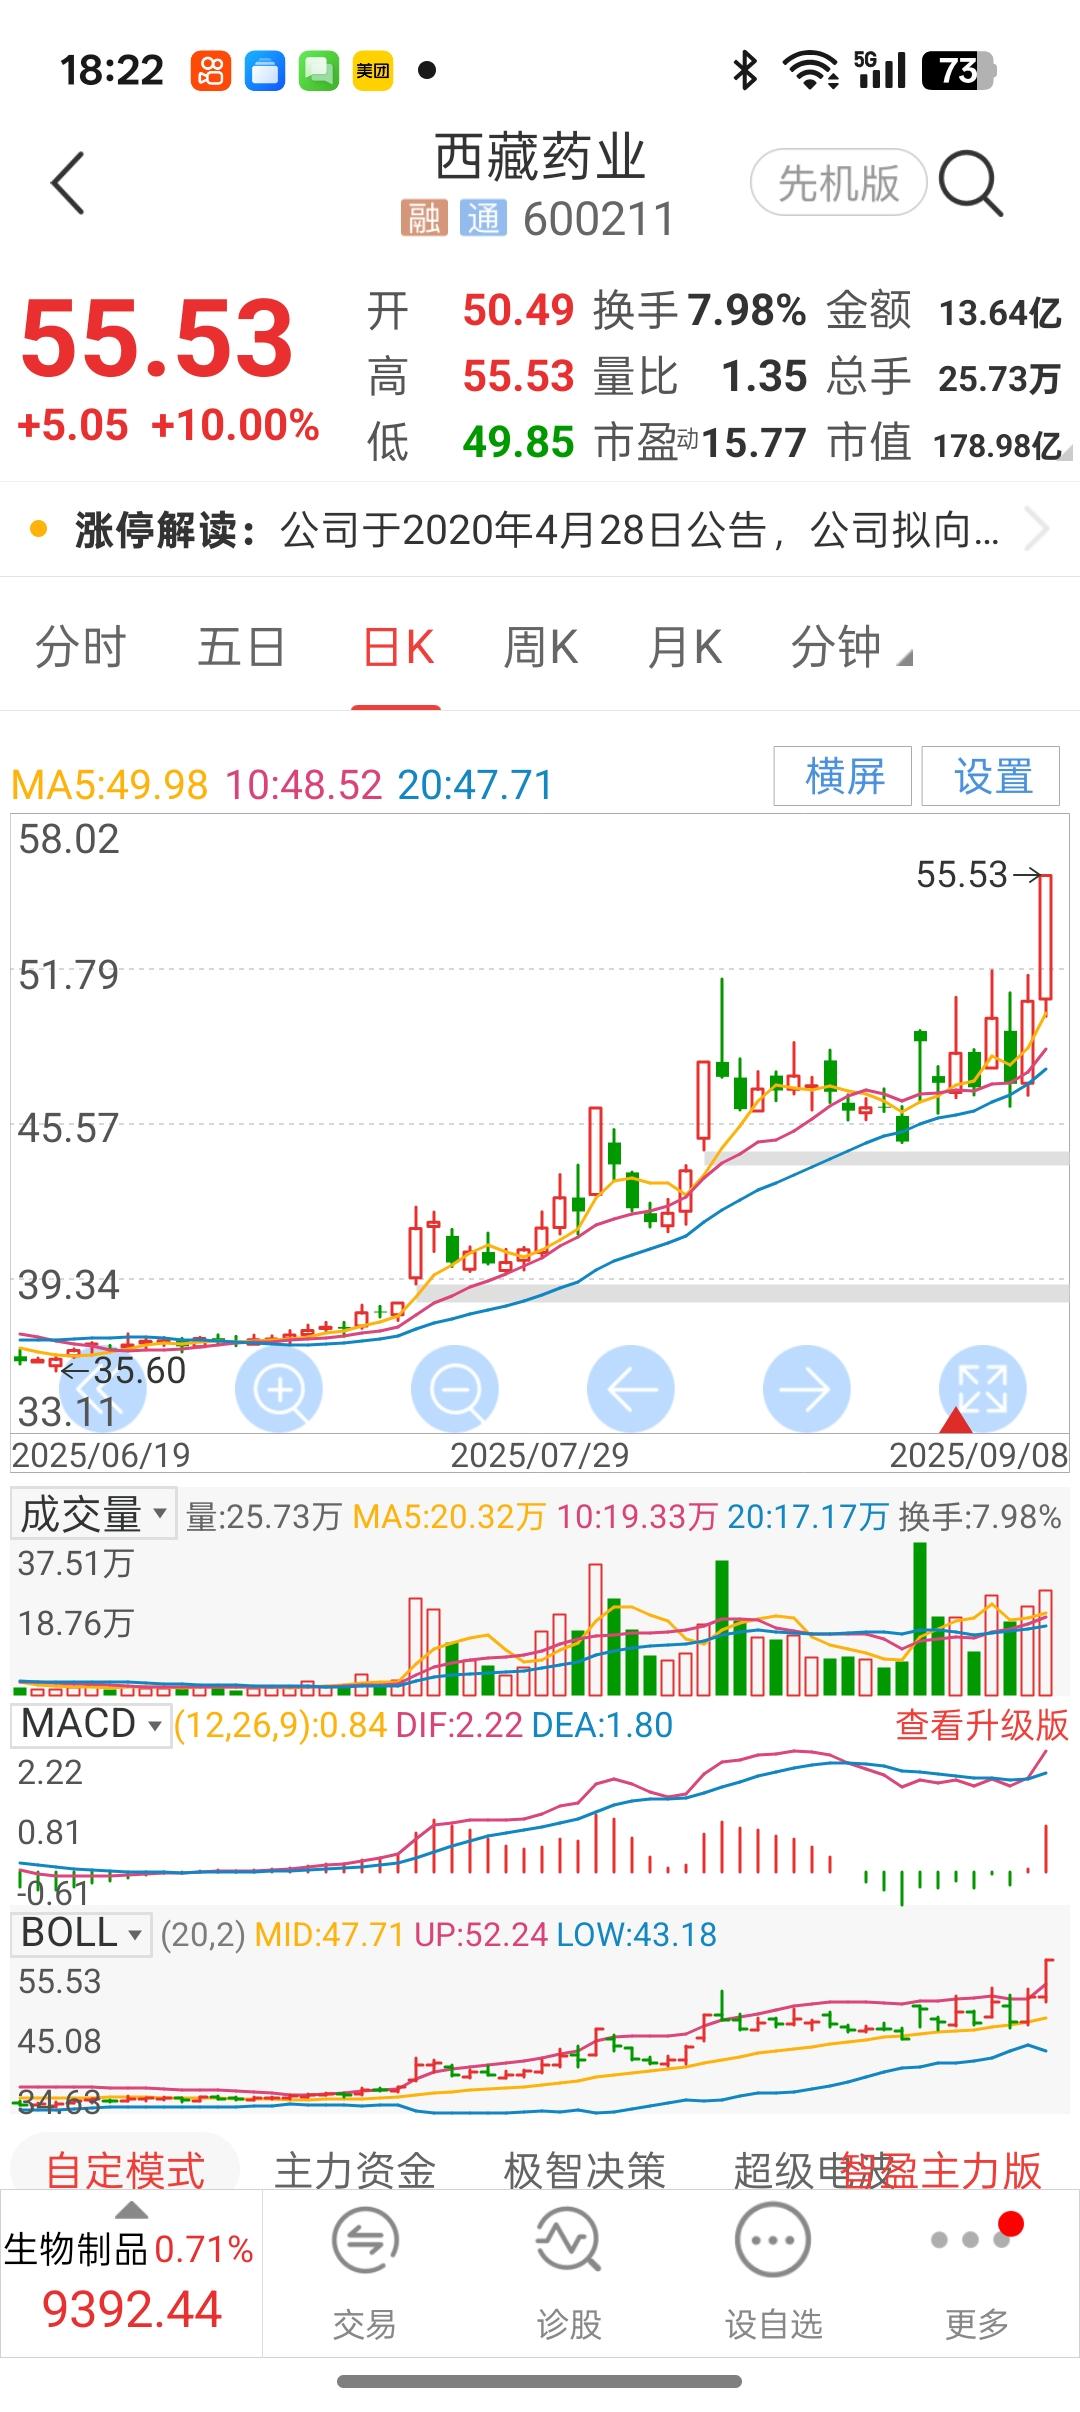This screenshot has width=1080, height=2412.
Task: Tap the blue app notification icon
Action: click(x=265, y=70)
